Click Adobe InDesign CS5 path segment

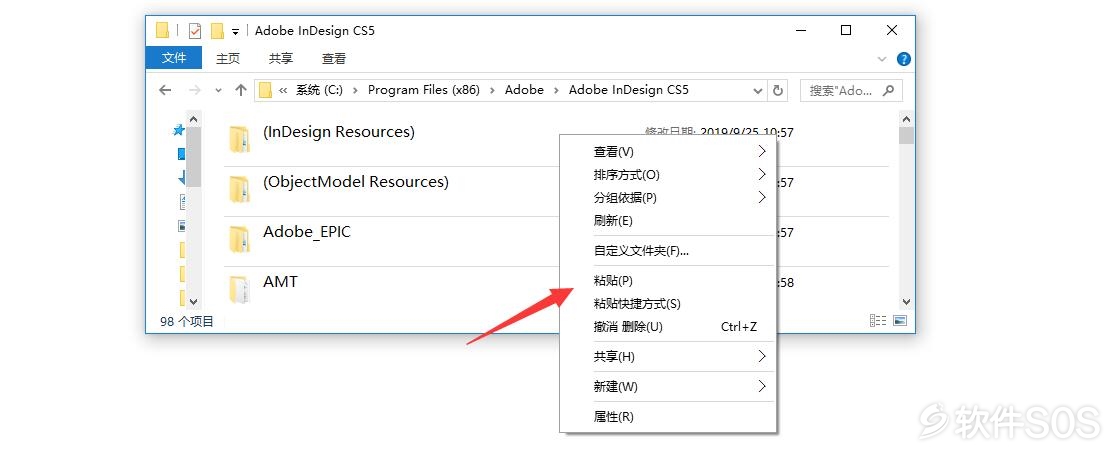pos(629,90)
